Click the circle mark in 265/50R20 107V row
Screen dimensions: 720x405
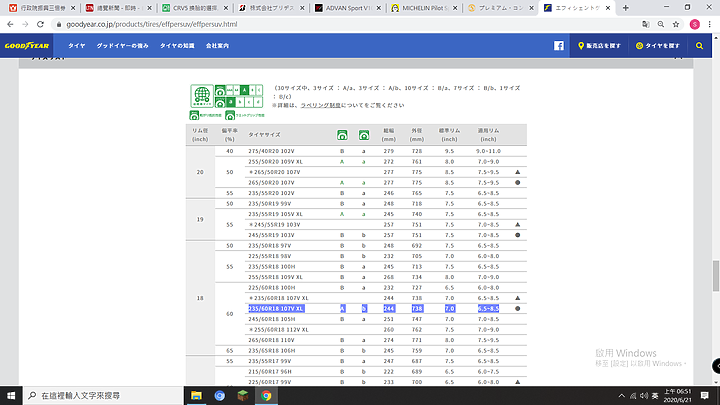pyautogui.click(x=518, y=183)
